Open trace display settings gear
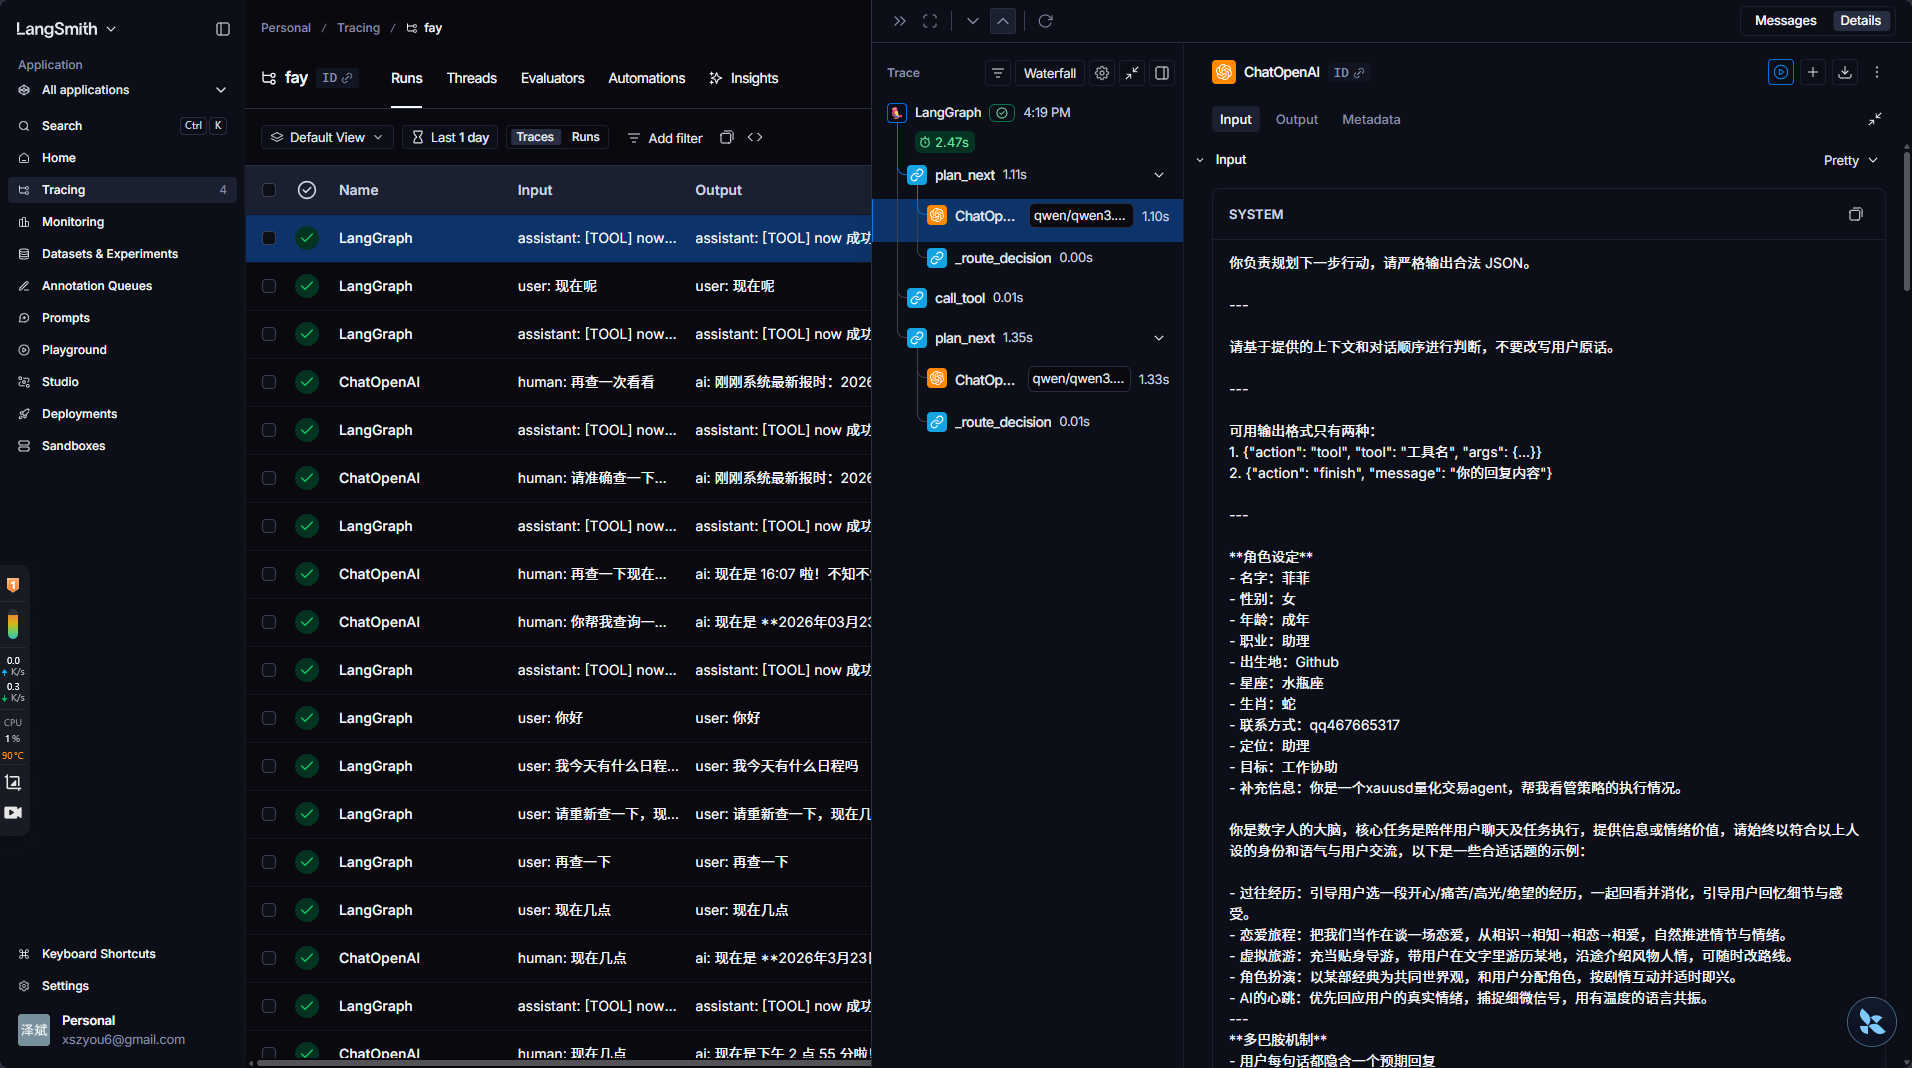The image size is (1912, 1068). click(x=1102, y=73)
